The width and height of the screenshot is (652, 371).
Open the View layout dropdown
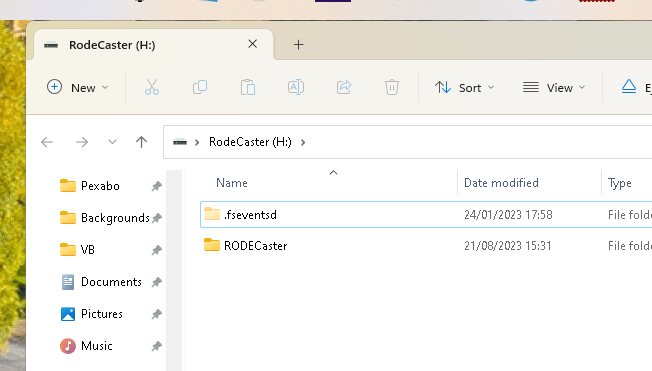click(554, 87)
